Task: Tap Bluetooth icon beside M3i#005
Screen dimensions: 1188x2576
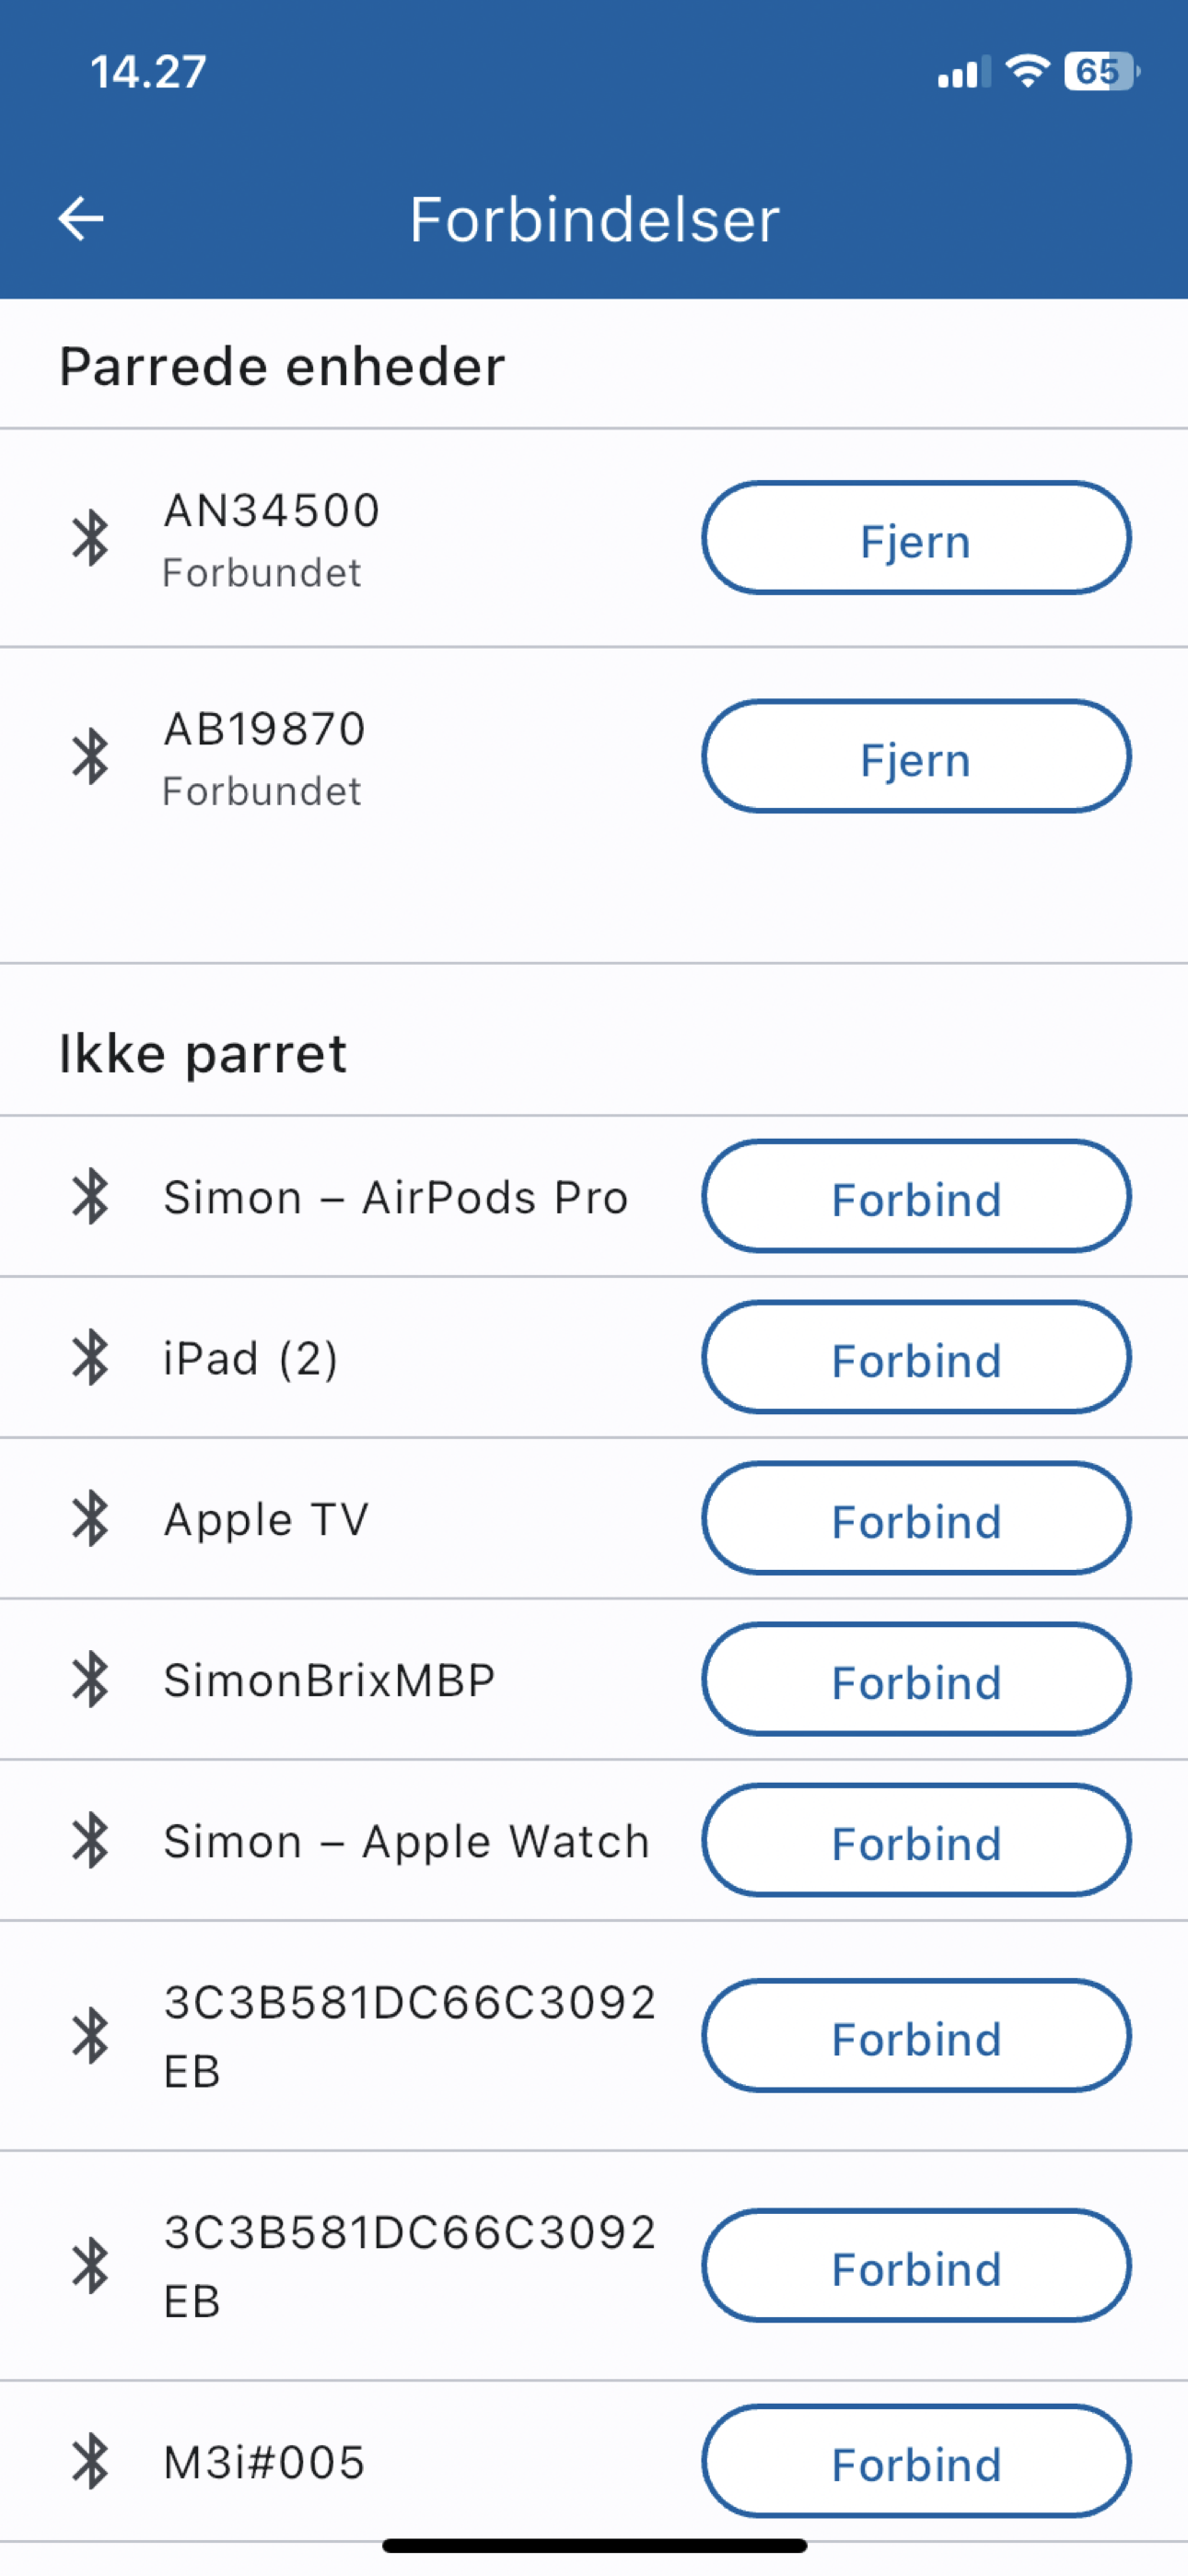Action: (x=90, y=2461)
